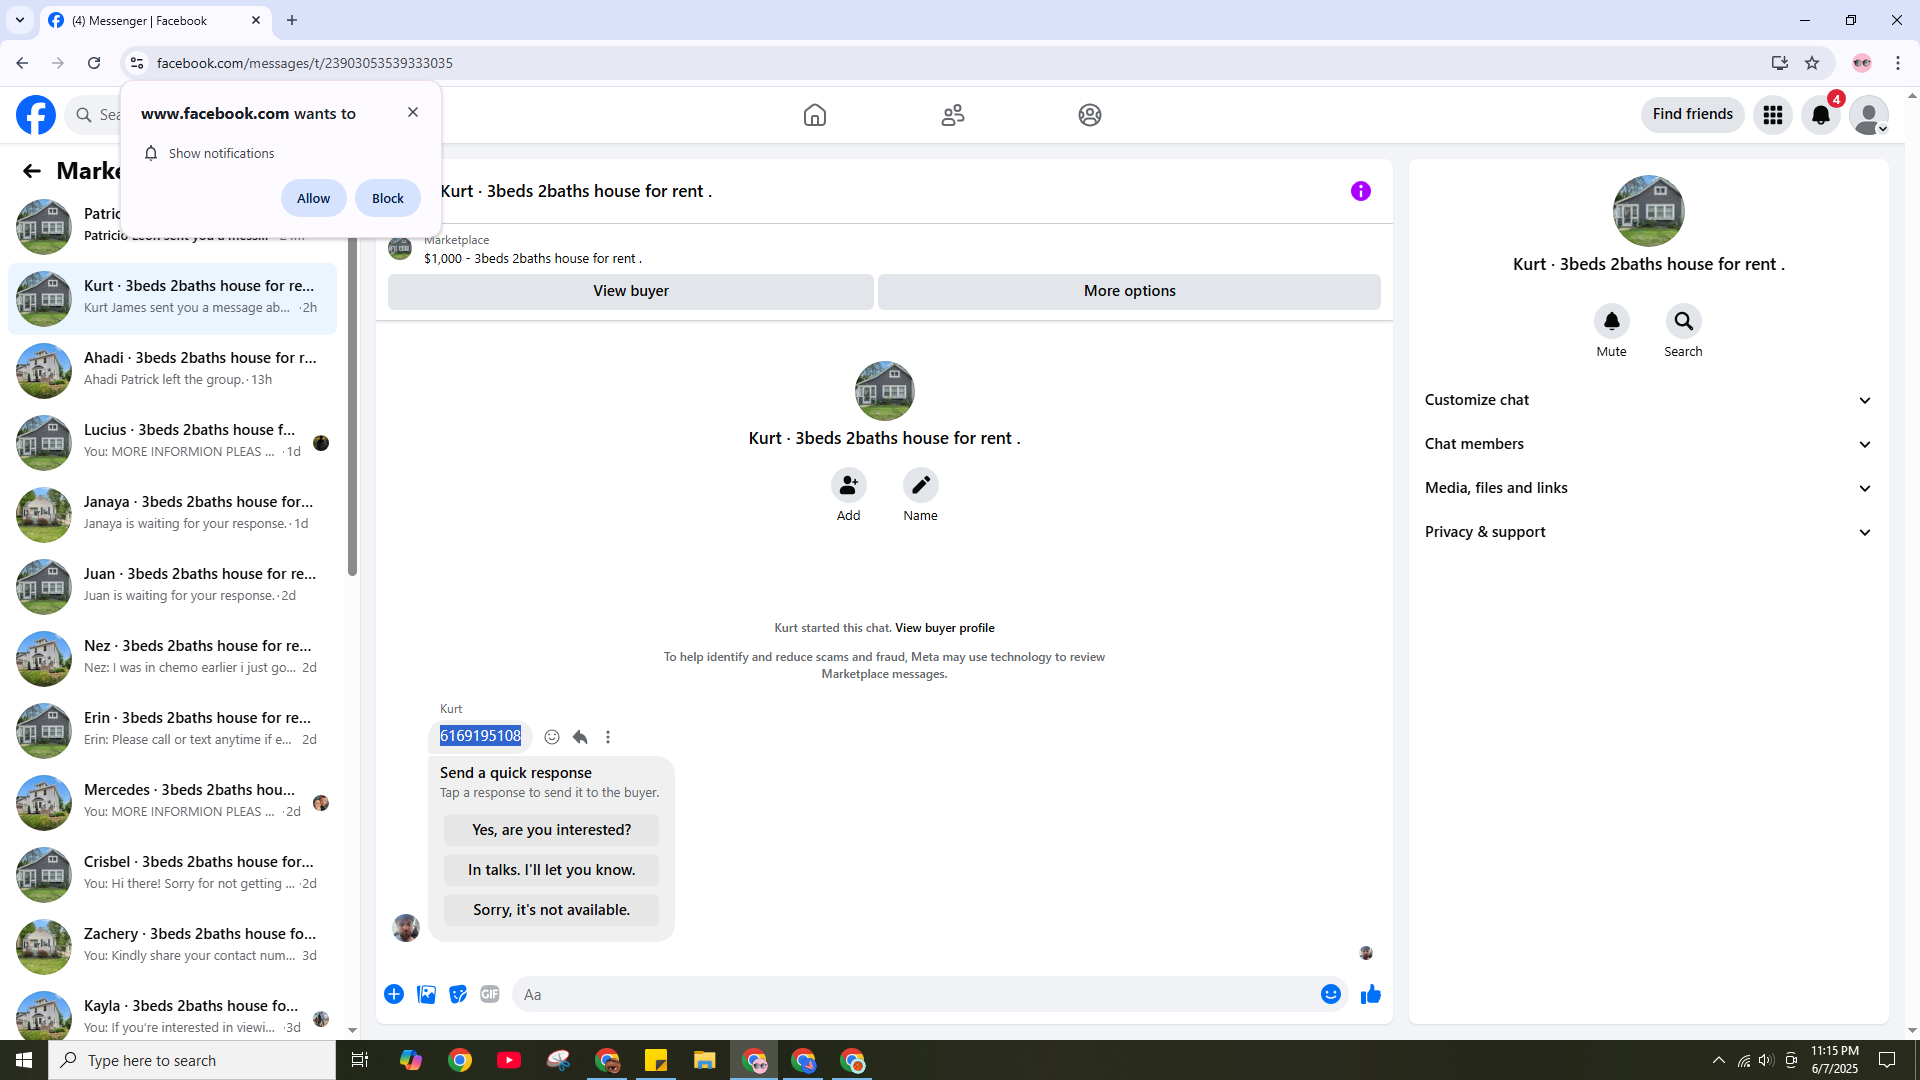The image size is (1920, 1080).
Task: Send quick response 'Sorry, it's not available.'
Action: click(x=551, y=910)
